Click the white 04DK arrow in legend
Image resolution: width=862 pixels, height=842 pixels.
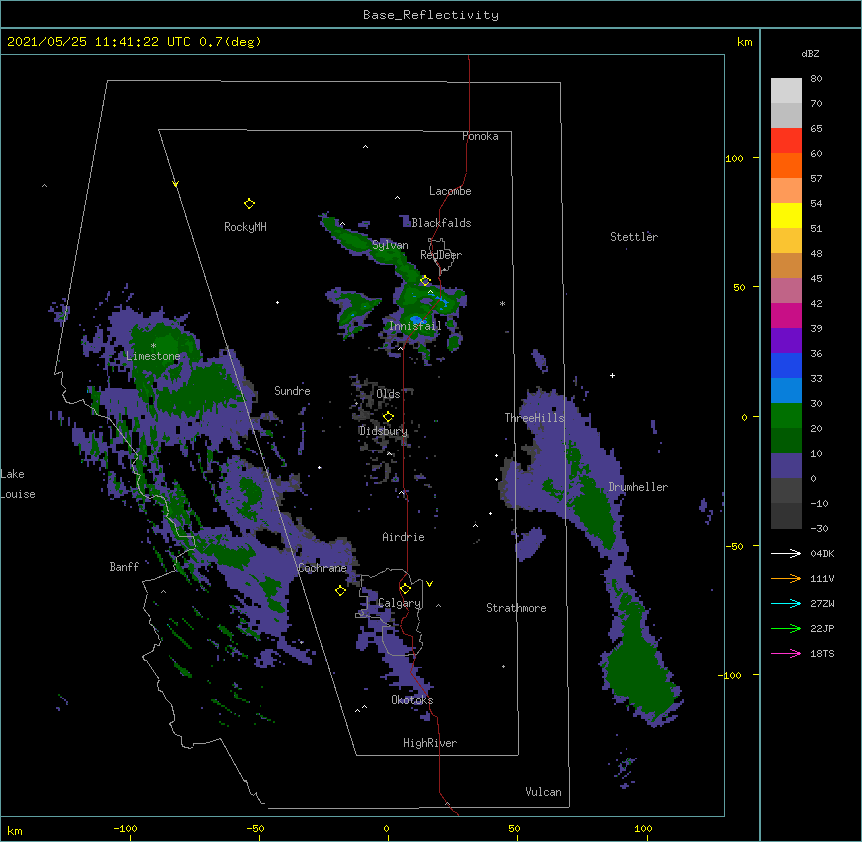786,553
